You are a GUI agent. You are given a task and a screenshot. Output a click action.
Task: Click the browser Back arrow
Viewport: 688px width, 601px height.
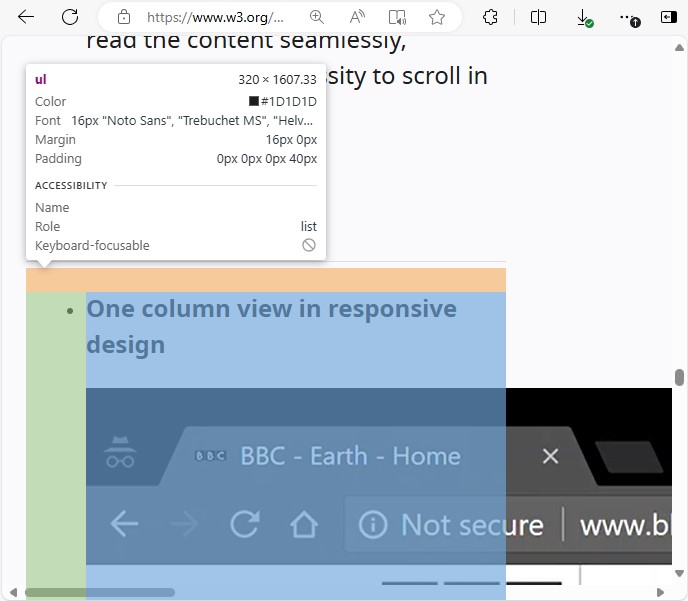(x=26, y=17)
